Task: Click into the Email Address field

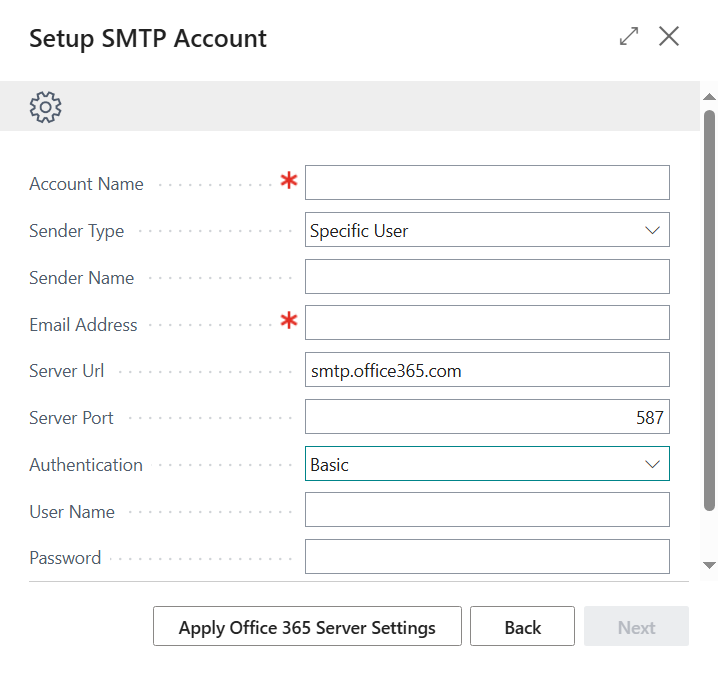Action: 486,323
